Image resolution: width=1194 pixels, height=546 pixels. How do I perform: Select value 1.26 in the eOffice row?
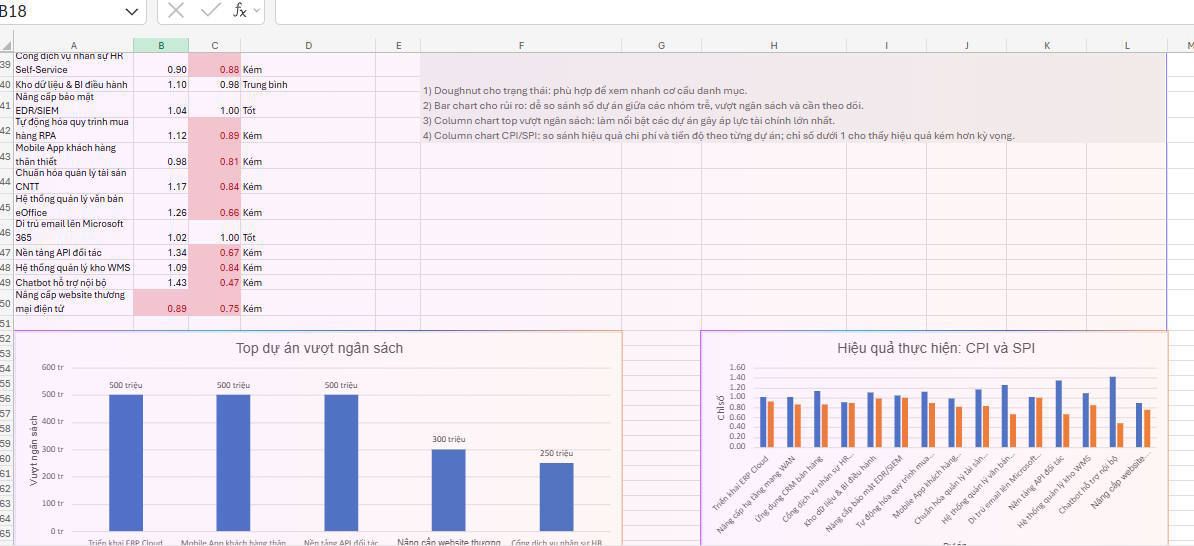click(161, 206)
